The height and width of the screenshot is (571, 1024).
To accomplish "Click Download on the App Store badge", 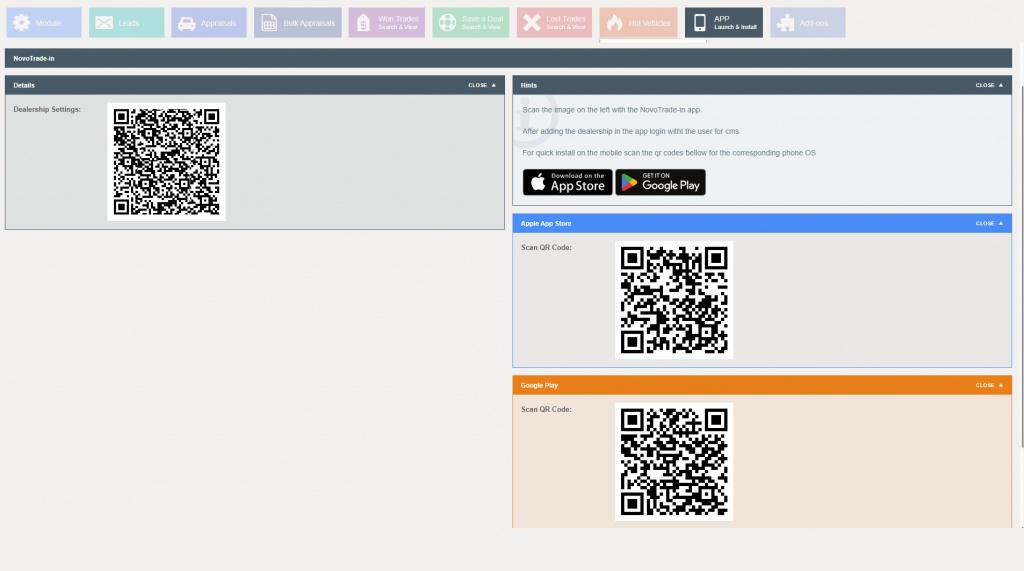I will (x=568, y=182).
